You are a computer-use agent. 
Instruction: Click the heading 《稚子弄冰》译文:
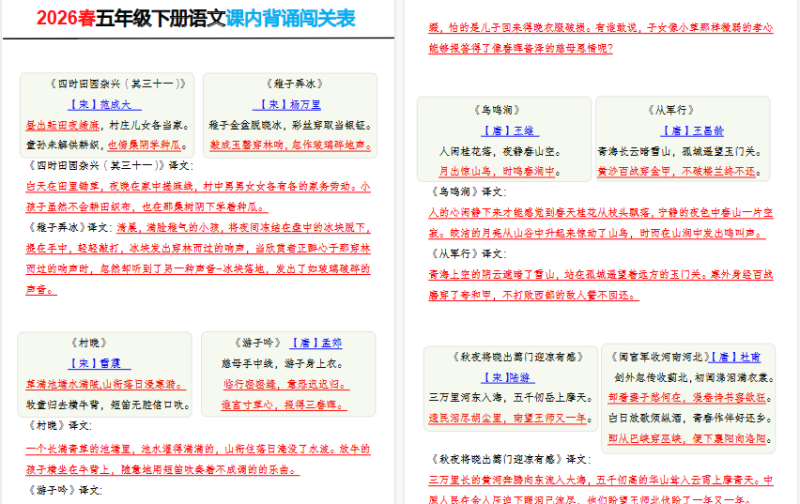[x=68, y=228]
